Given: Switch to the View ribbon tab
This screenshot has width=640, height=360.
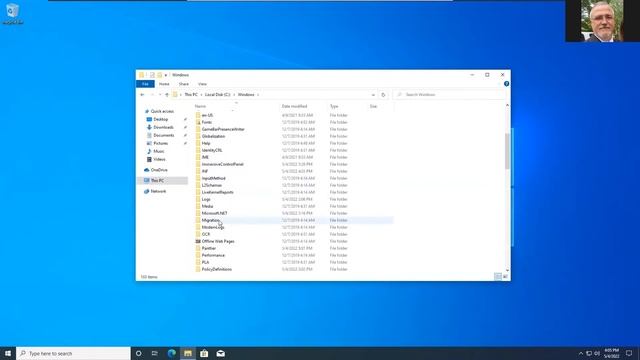Looking at the screenshot, I should coord(202,84).
